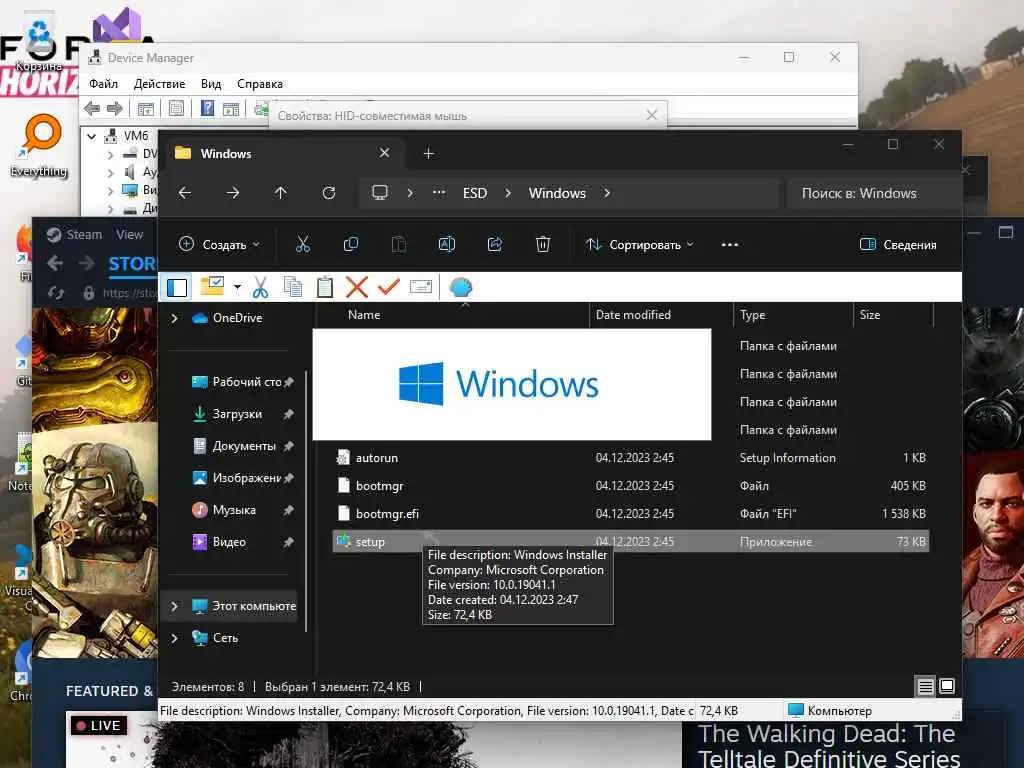Open Видео in the sidebar
Image resolution: width=1024 pixels, height=768 pixels.
pyautogui.click(x=242, y=542)
